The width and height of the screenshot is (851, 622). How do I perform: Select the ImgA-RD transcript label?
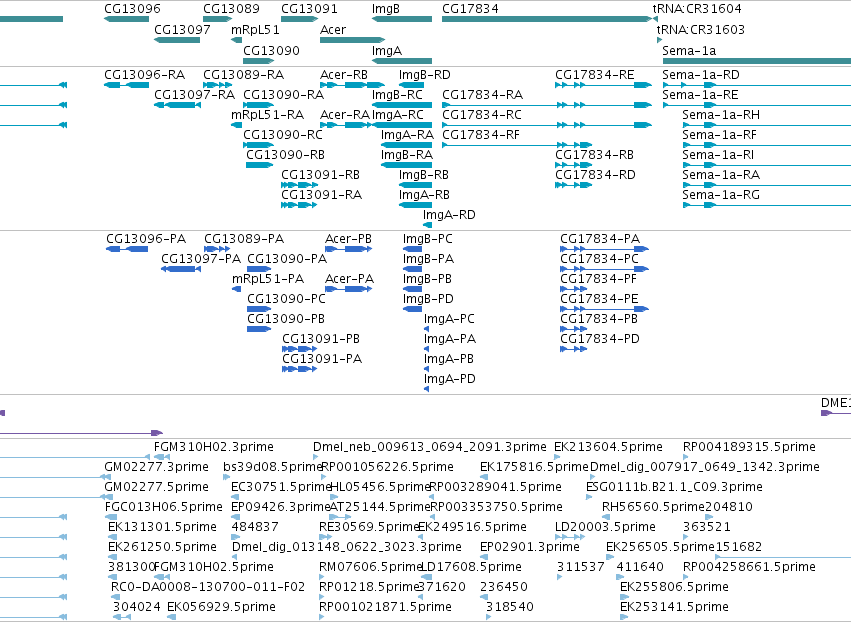[449, 215]
